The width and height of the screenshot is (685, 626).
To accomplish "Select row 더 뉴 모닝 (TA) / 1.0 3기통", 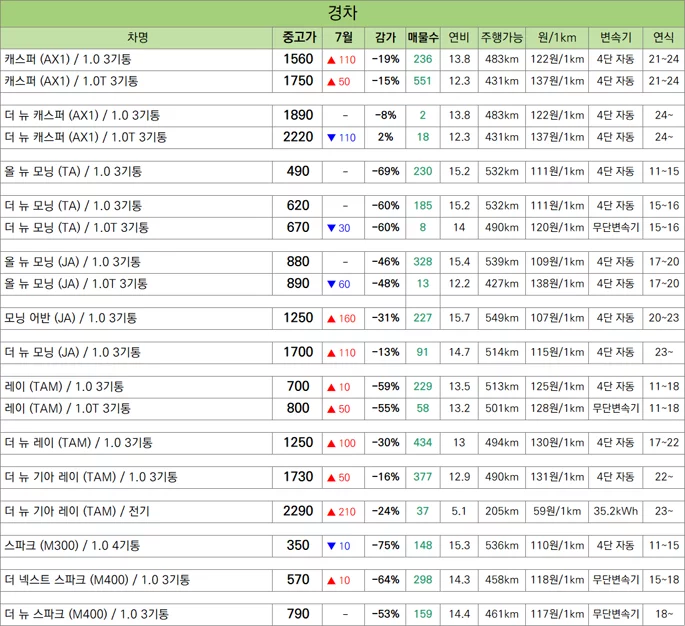I will [x=342, y=206].
